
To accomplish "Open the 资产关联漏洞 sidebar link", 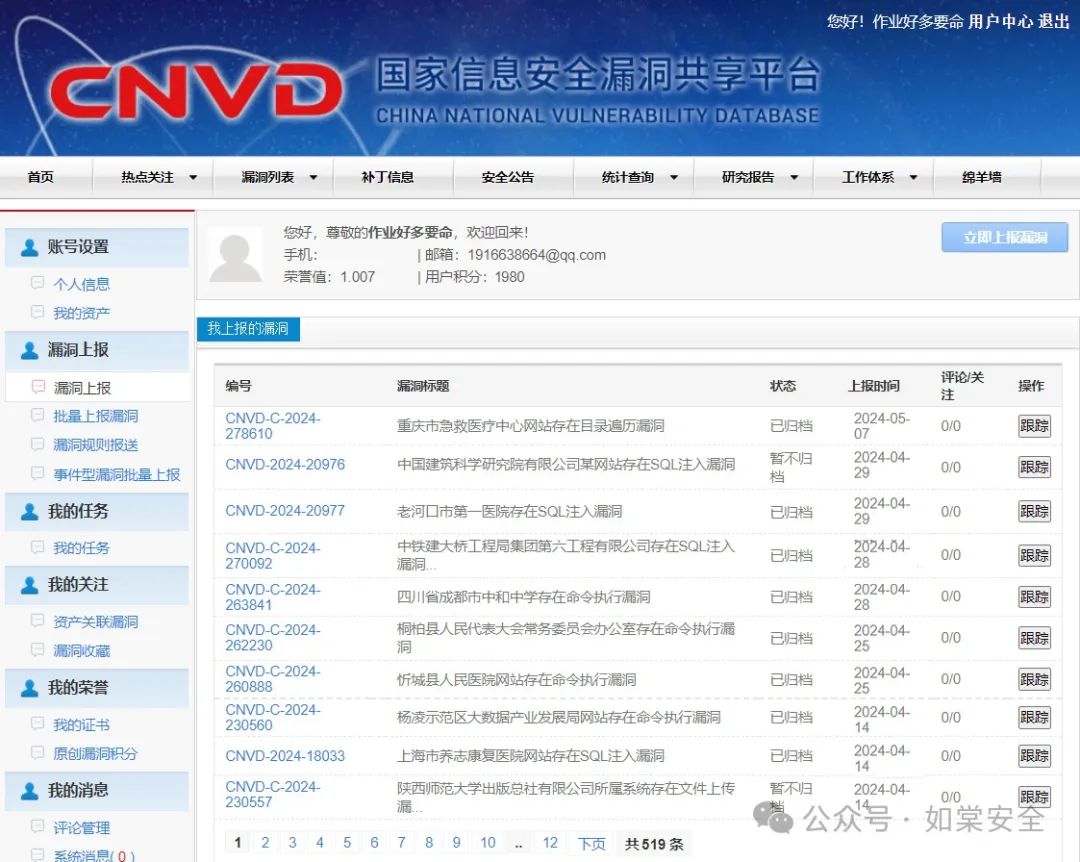I will [96, 622].
